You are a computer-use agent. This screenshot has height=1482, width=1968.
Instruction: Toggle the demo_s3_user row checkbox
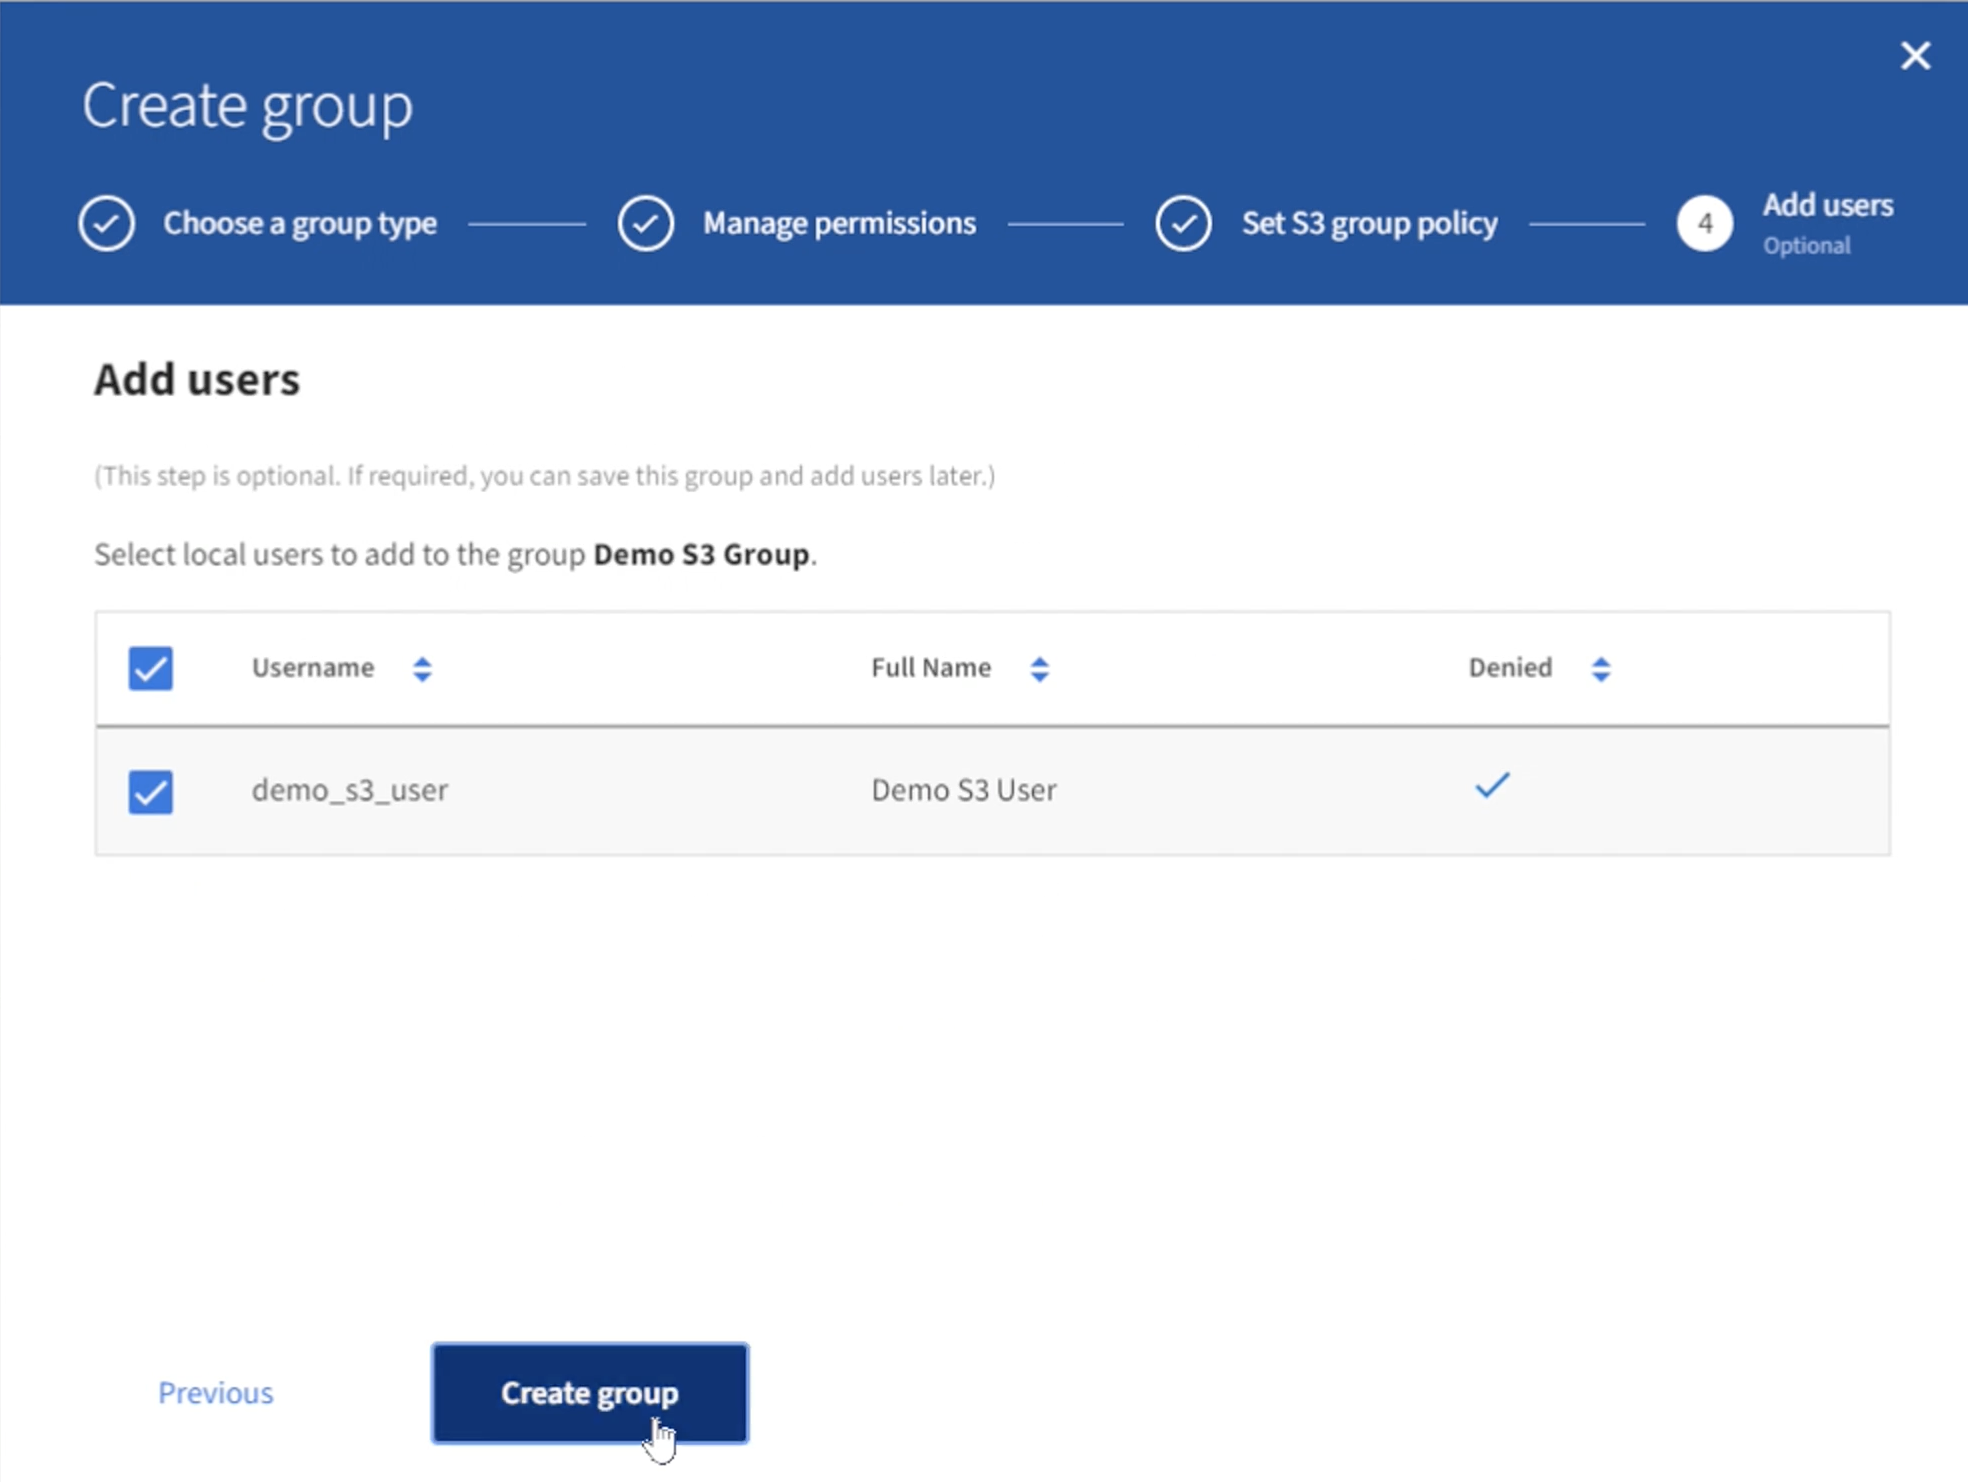[x=151, y=789]
